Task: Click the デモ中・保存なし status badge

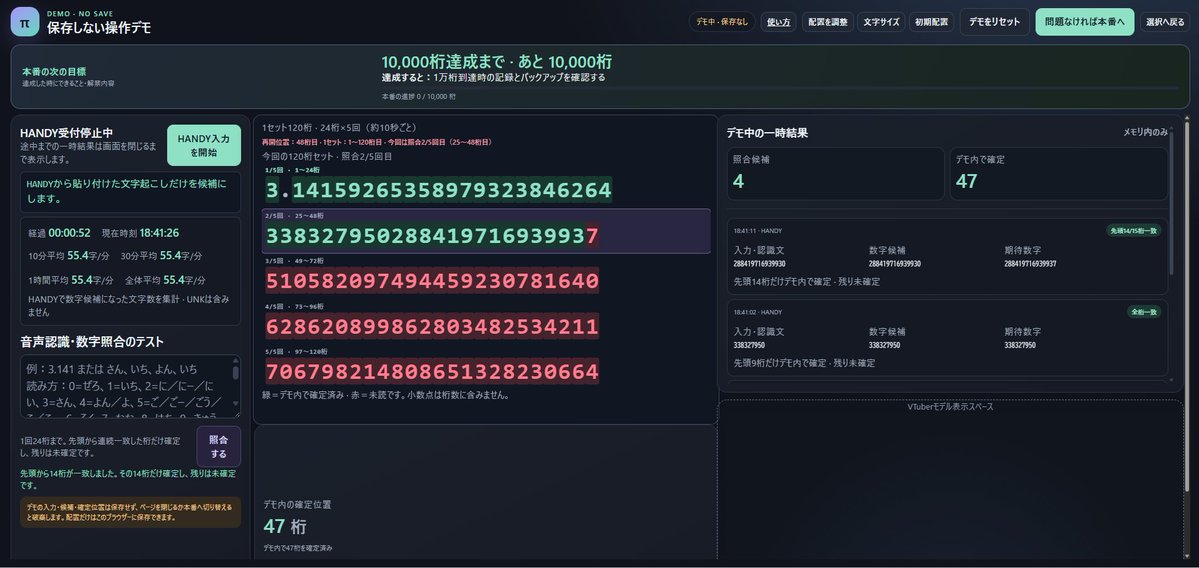Action: point(722,22)
